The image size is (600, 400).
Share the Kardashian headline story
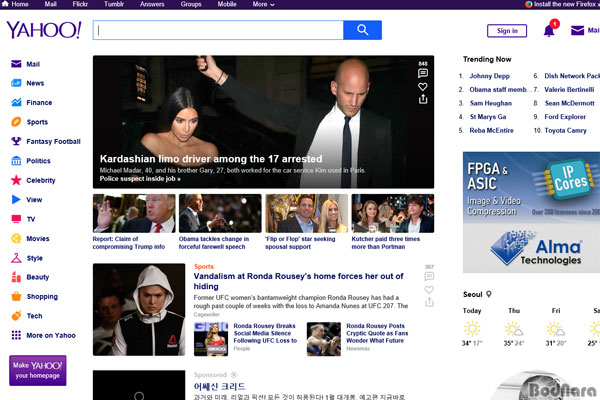[x=422, y=99]
